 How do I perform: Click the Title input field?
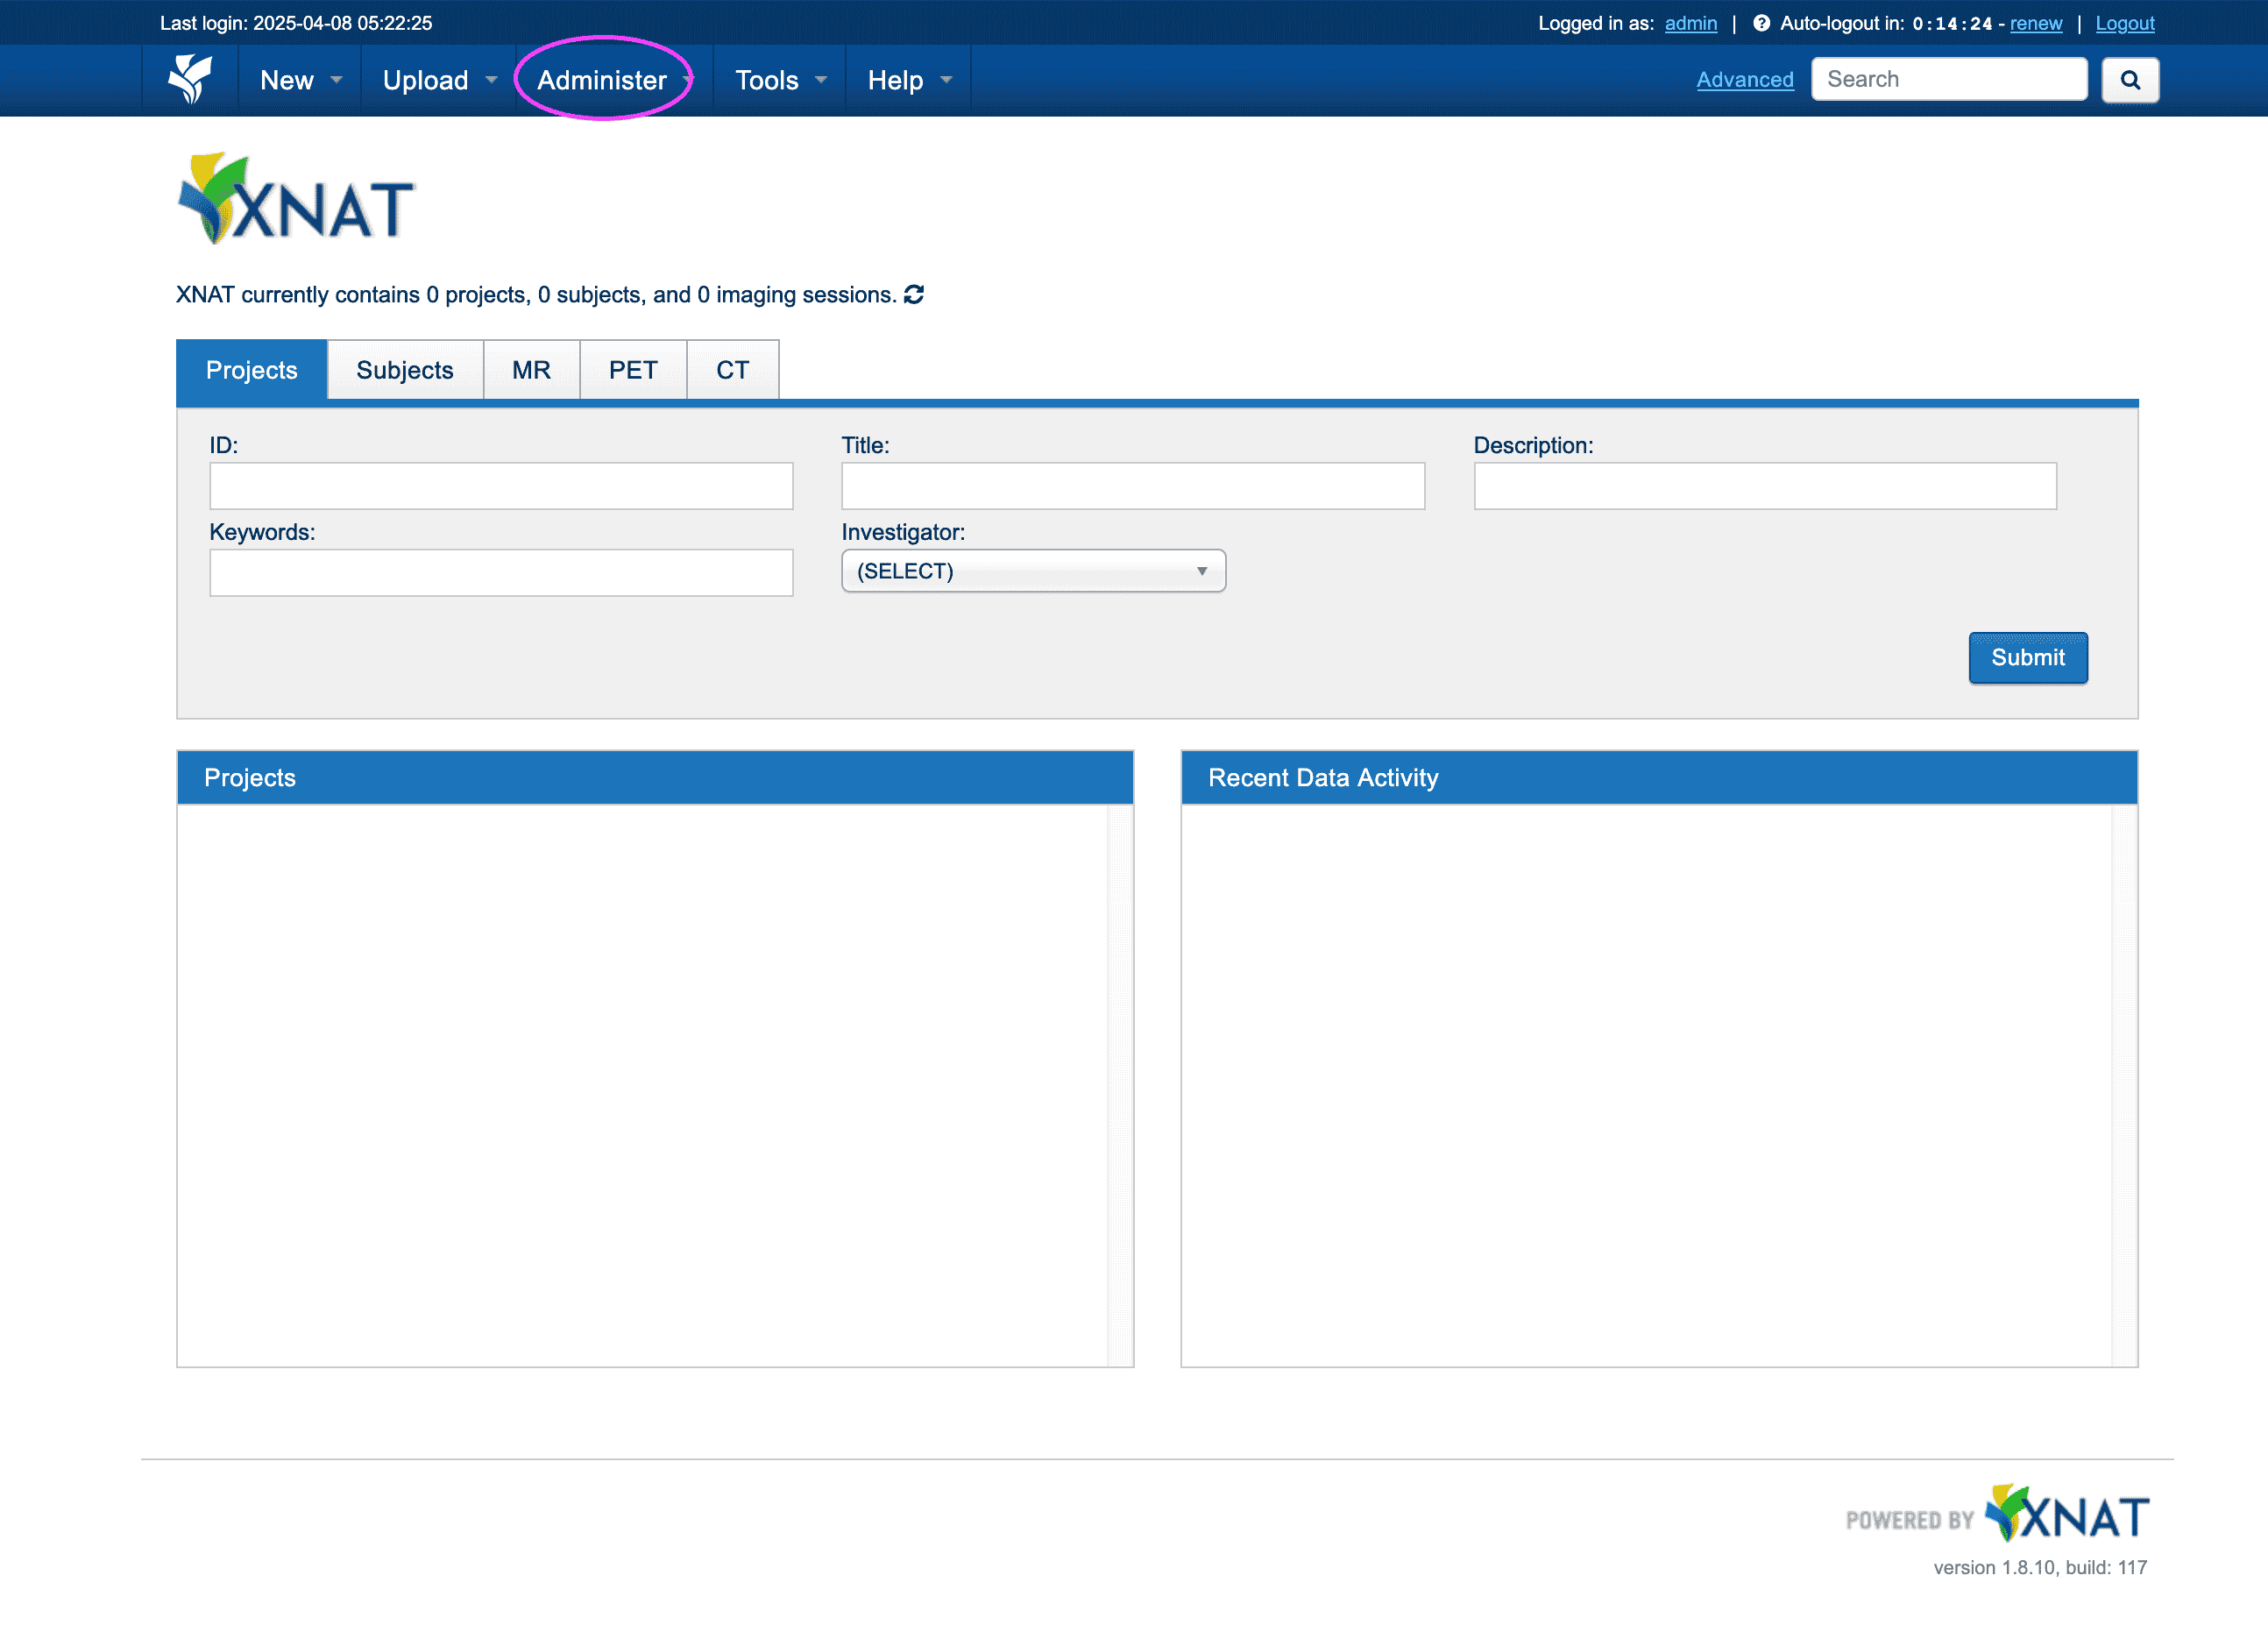pyautogui.click(x=1133, y=486)
